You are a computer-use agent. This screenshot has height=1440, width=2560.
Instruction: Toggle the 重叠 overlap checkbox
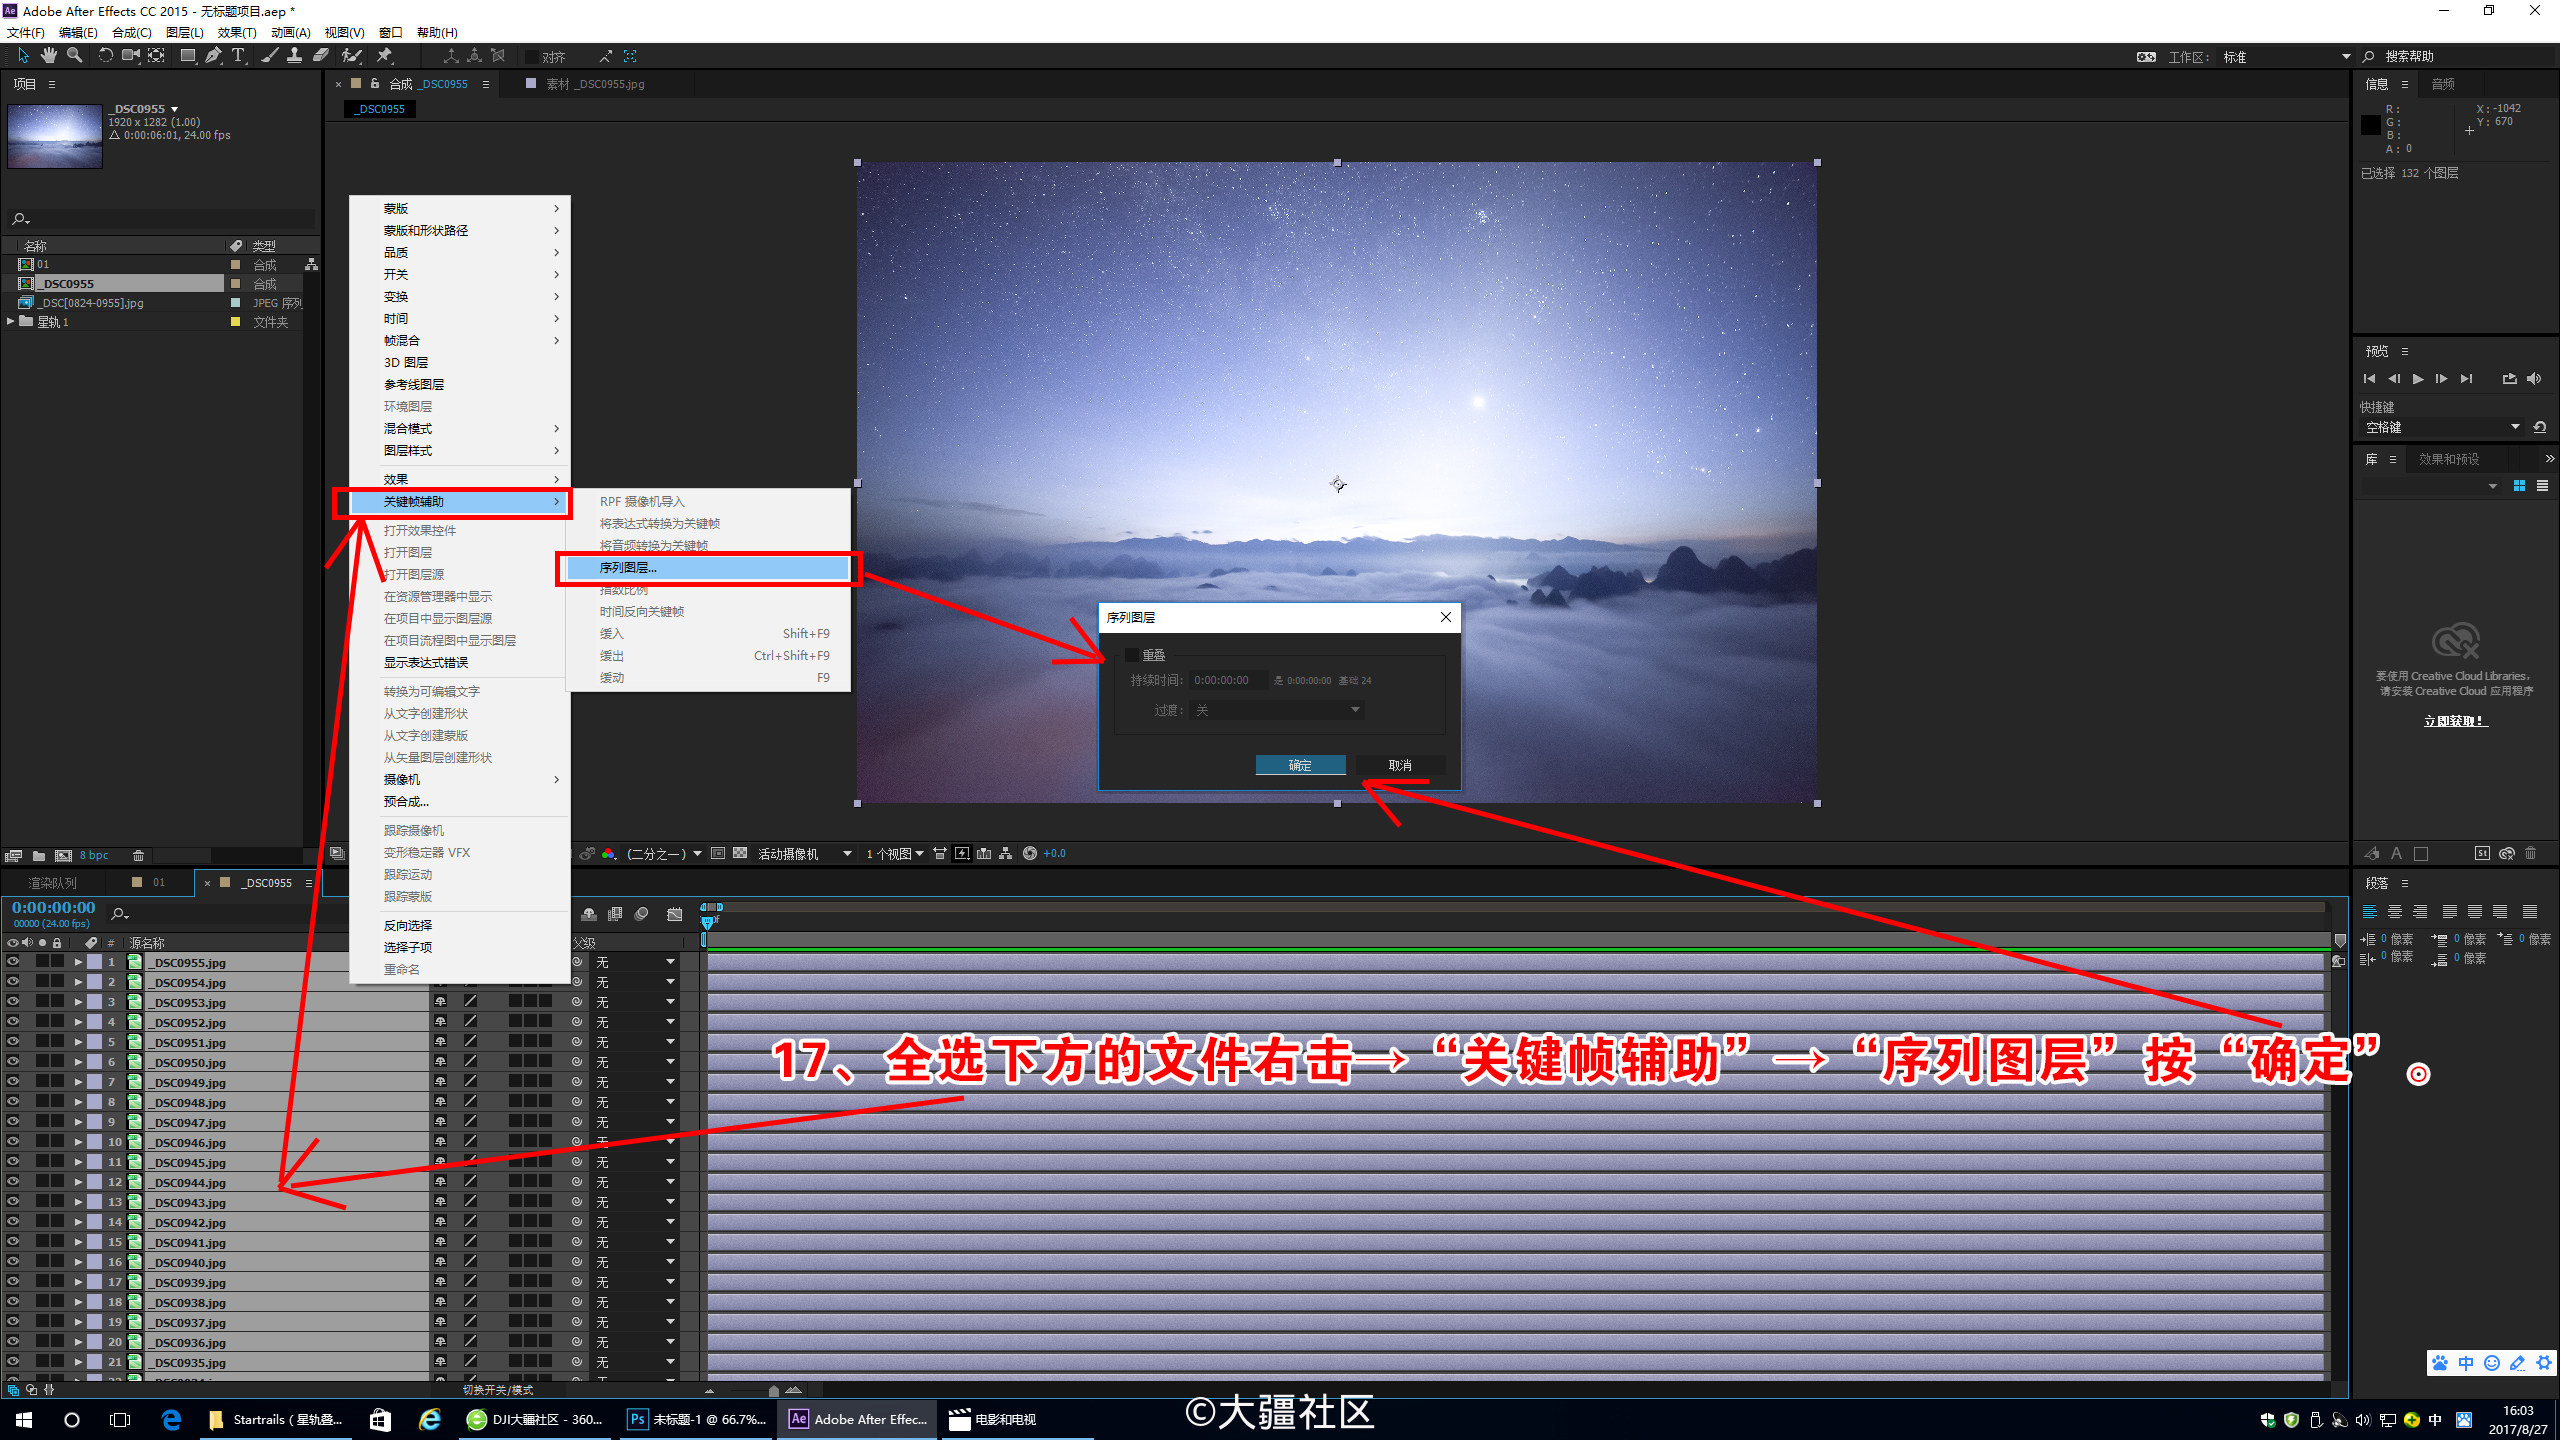click(x=1132, y=655)
